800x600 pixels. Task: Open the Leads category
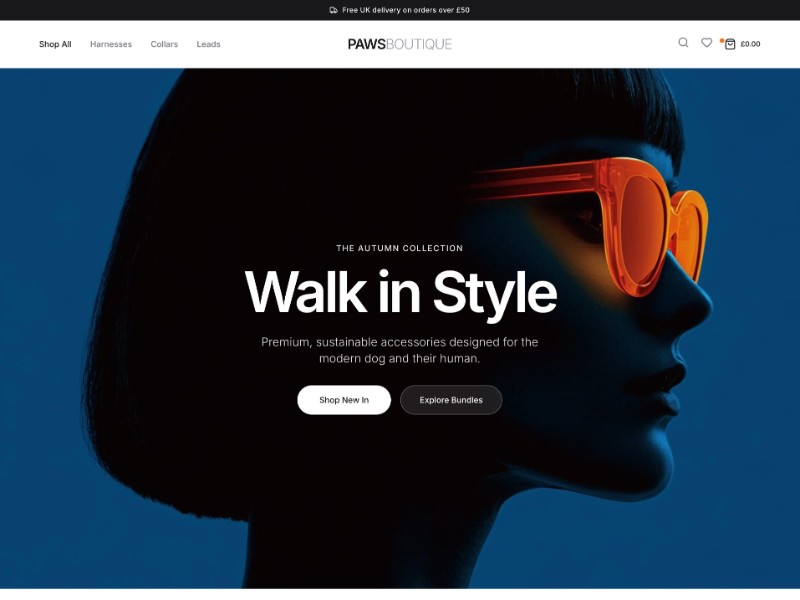coord(209,44)
